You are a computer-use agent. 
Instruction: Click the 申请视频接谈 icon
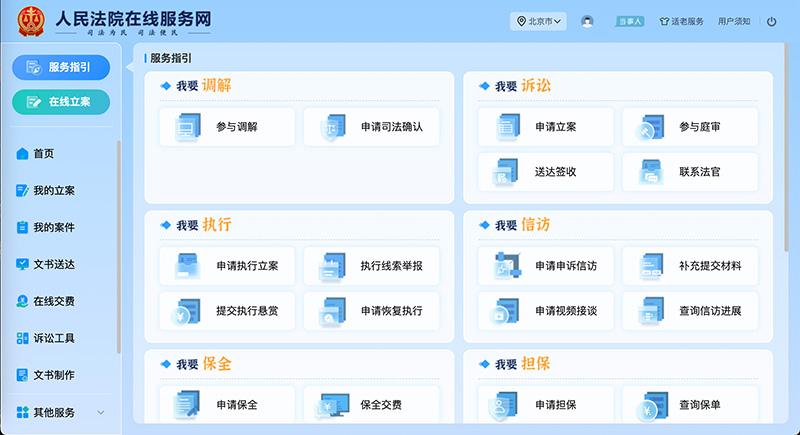[x=507, y=311]
